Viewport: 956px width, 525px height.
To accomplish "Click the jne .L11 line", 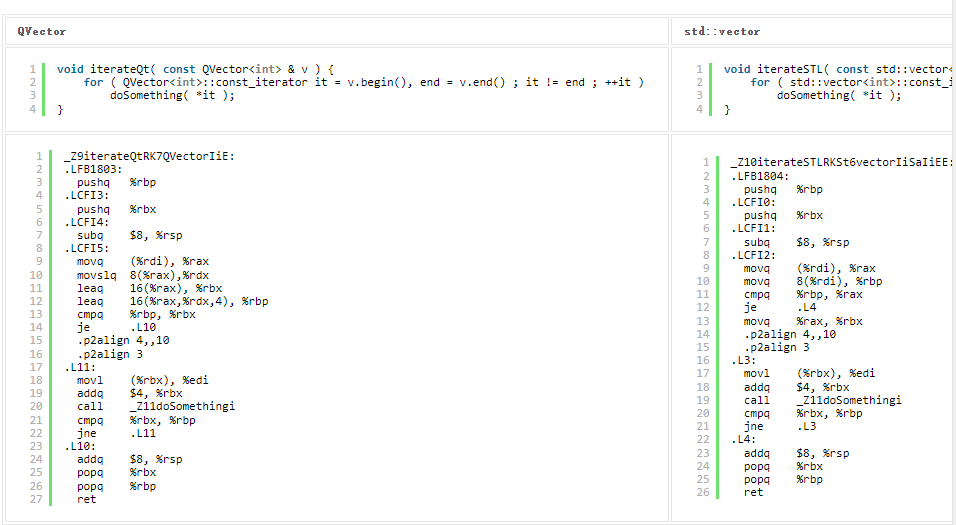I will 116,433.
